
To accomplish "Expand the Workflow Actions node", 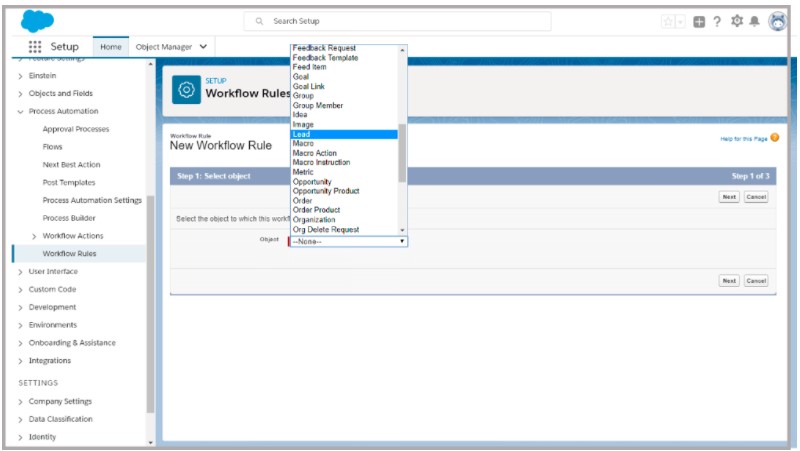I will 34,236.
